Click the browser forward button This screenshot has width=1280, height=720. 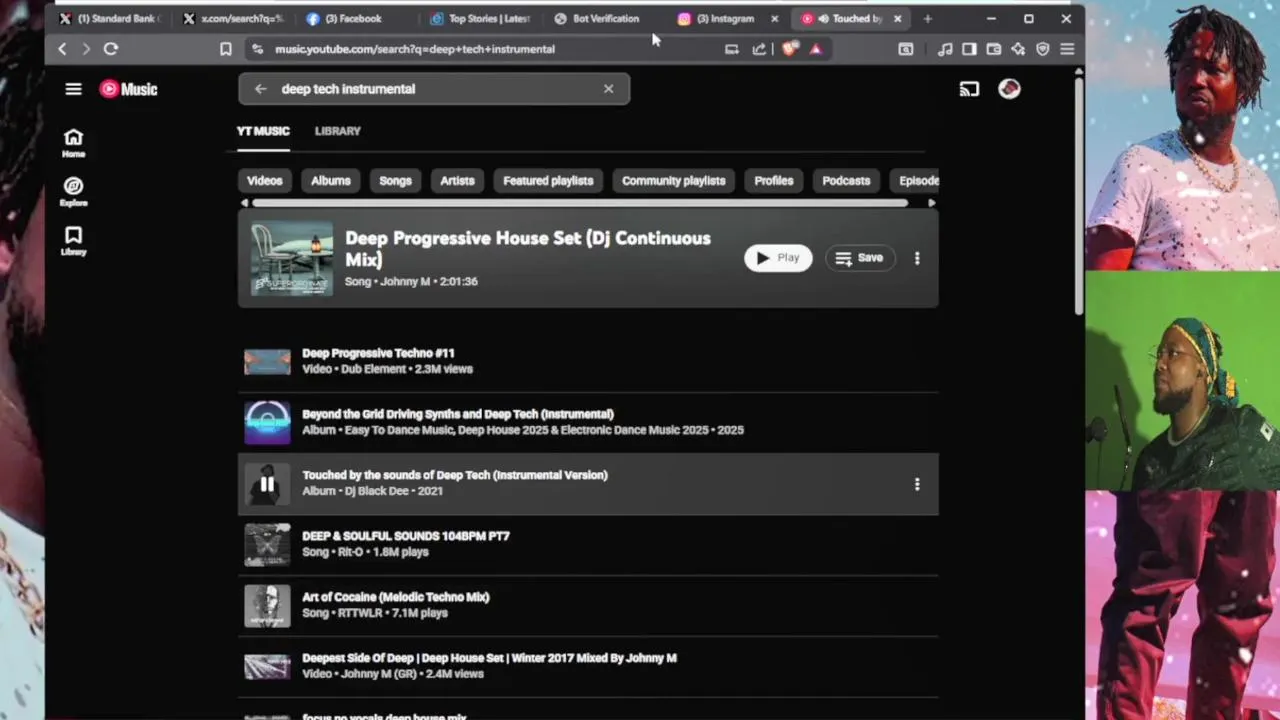pyautogui.click(x=86, y=48)
